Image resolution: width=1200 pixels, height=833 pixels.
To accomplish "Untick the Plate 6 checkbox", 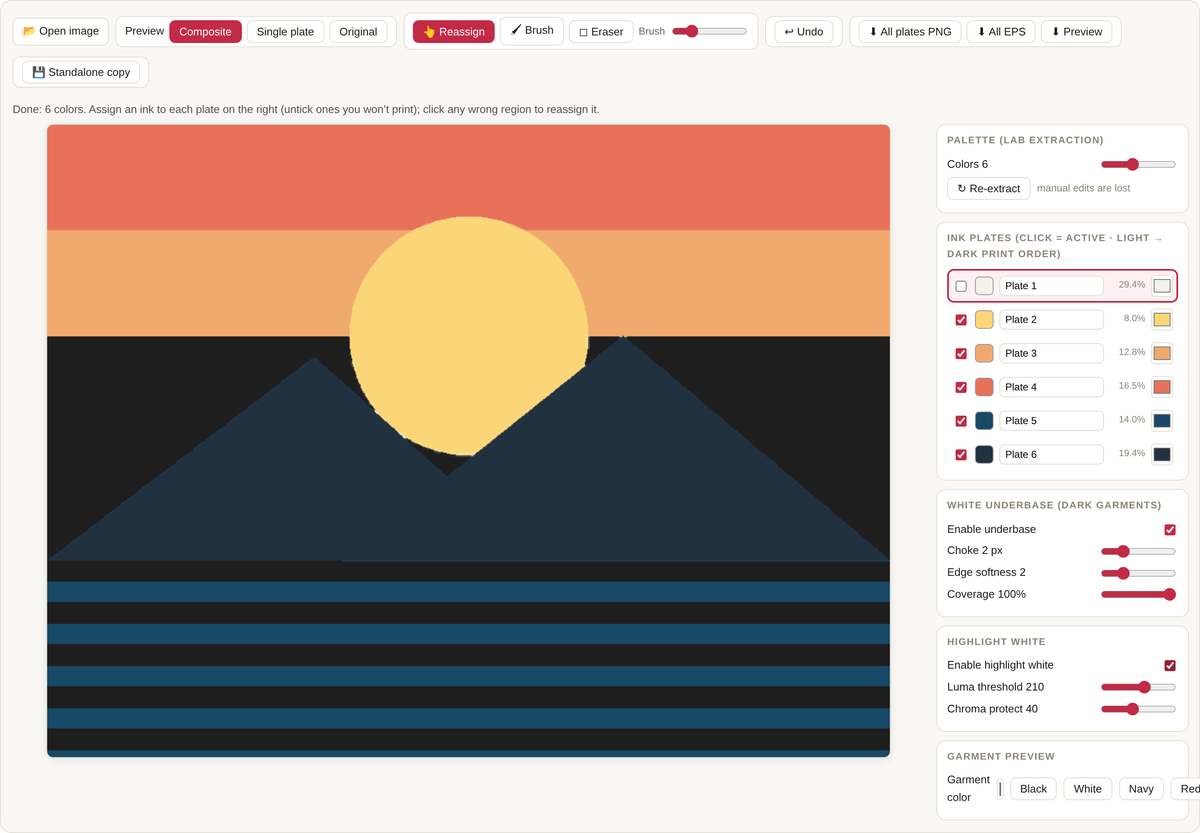I will (x=961, y=454).
